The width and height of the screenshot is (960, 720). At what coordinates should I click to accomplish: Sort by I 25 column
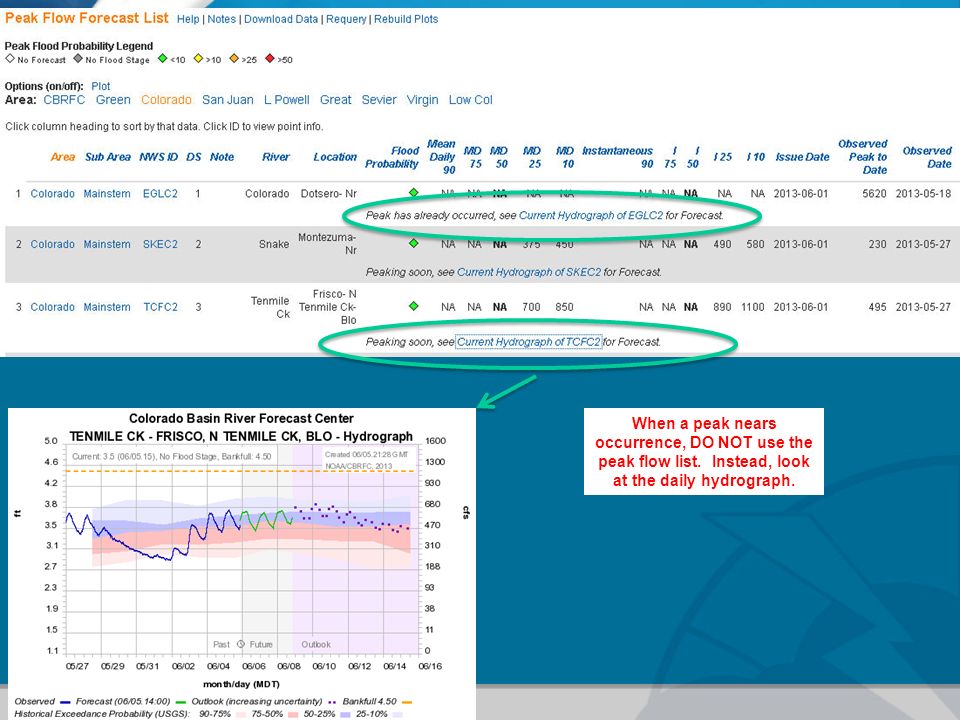click(x=722, y=157)
